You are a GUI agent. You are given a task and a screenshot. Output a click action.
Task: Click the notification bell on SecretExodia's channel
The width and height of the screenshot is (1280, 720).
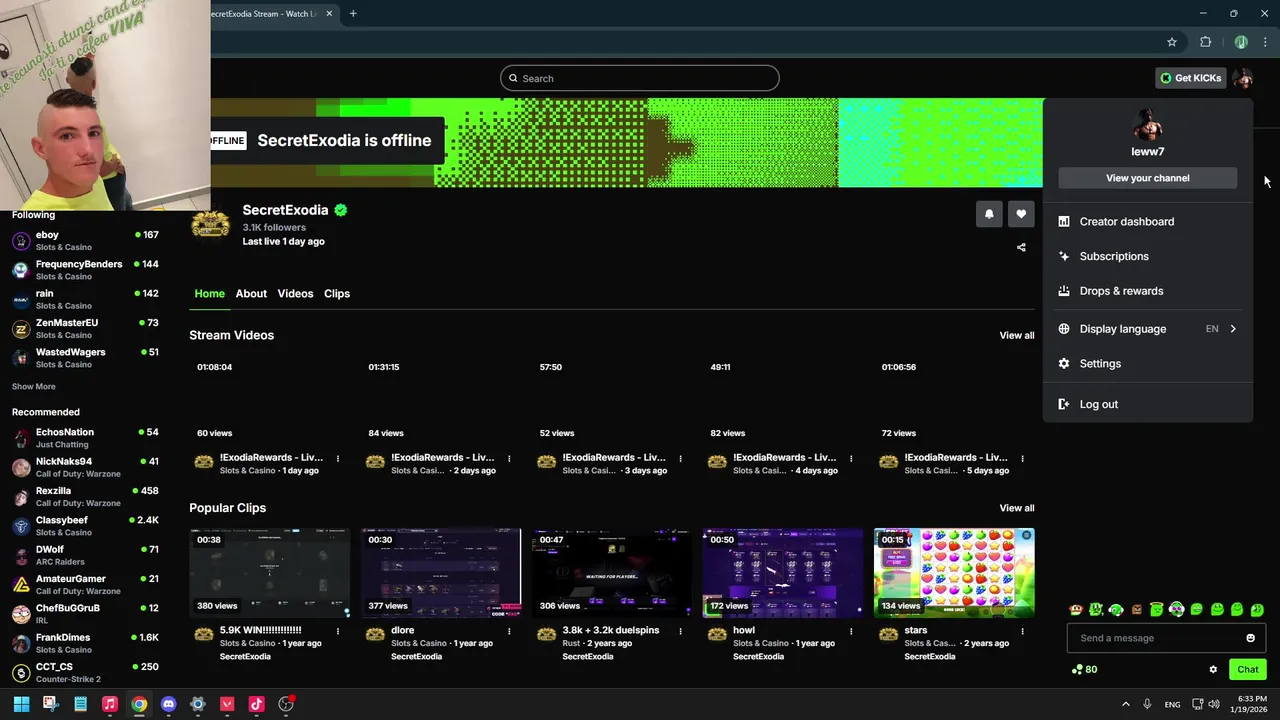989,213
